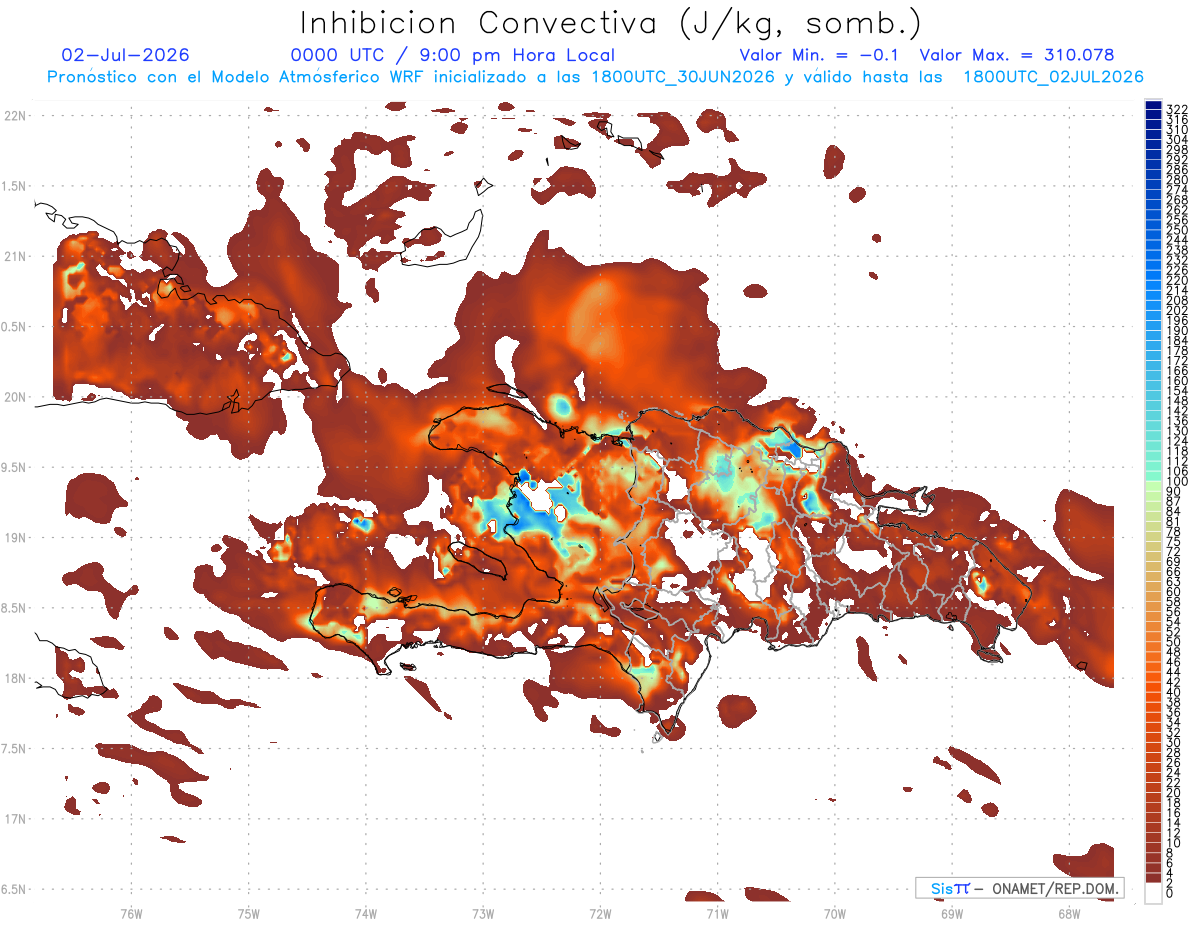Screen dimensions: 1200x927
Task: Click the '75W' longitude label
Action: pos(249,912)
